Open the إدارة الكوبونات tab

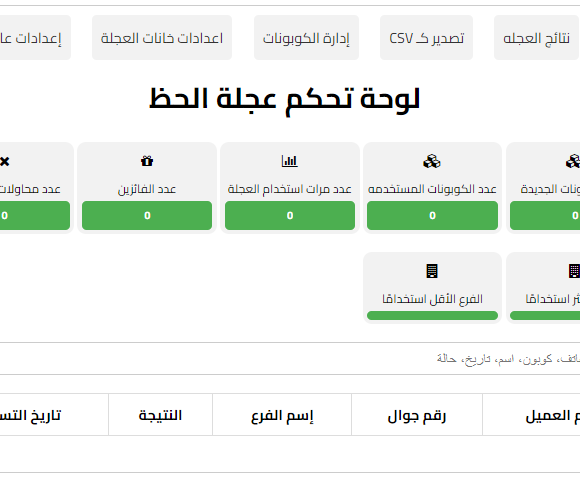306,38
